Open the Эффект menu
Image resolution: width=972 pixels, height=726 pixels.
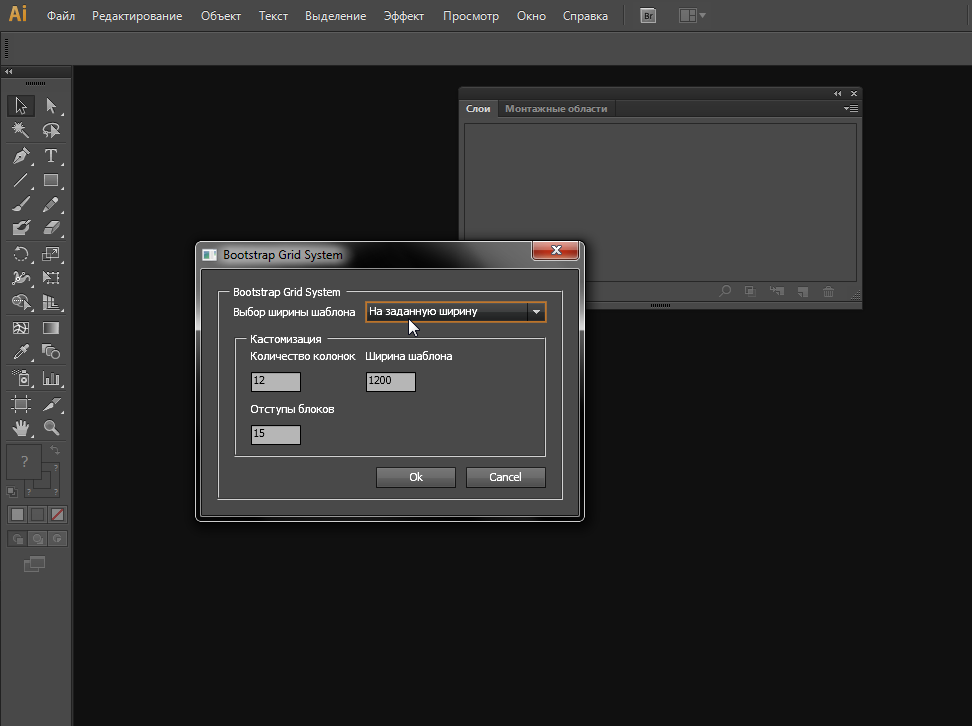[x=404, y=15]
